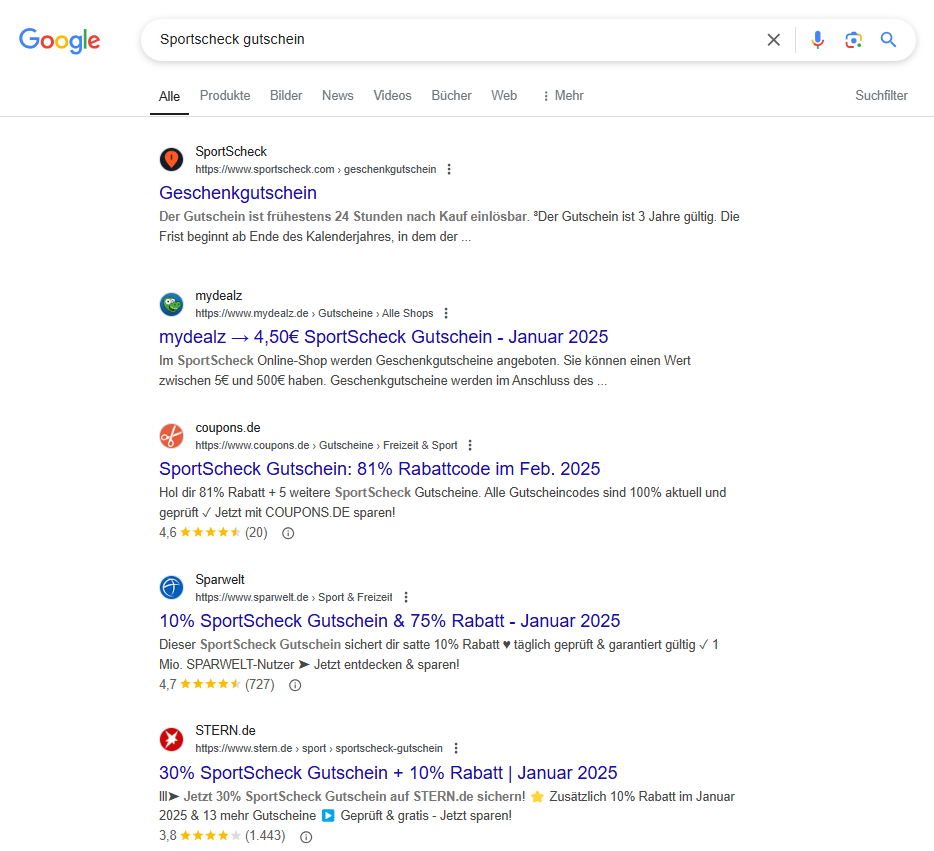
Task: Open the Google logo homepage
Action: tap(60, 40)
